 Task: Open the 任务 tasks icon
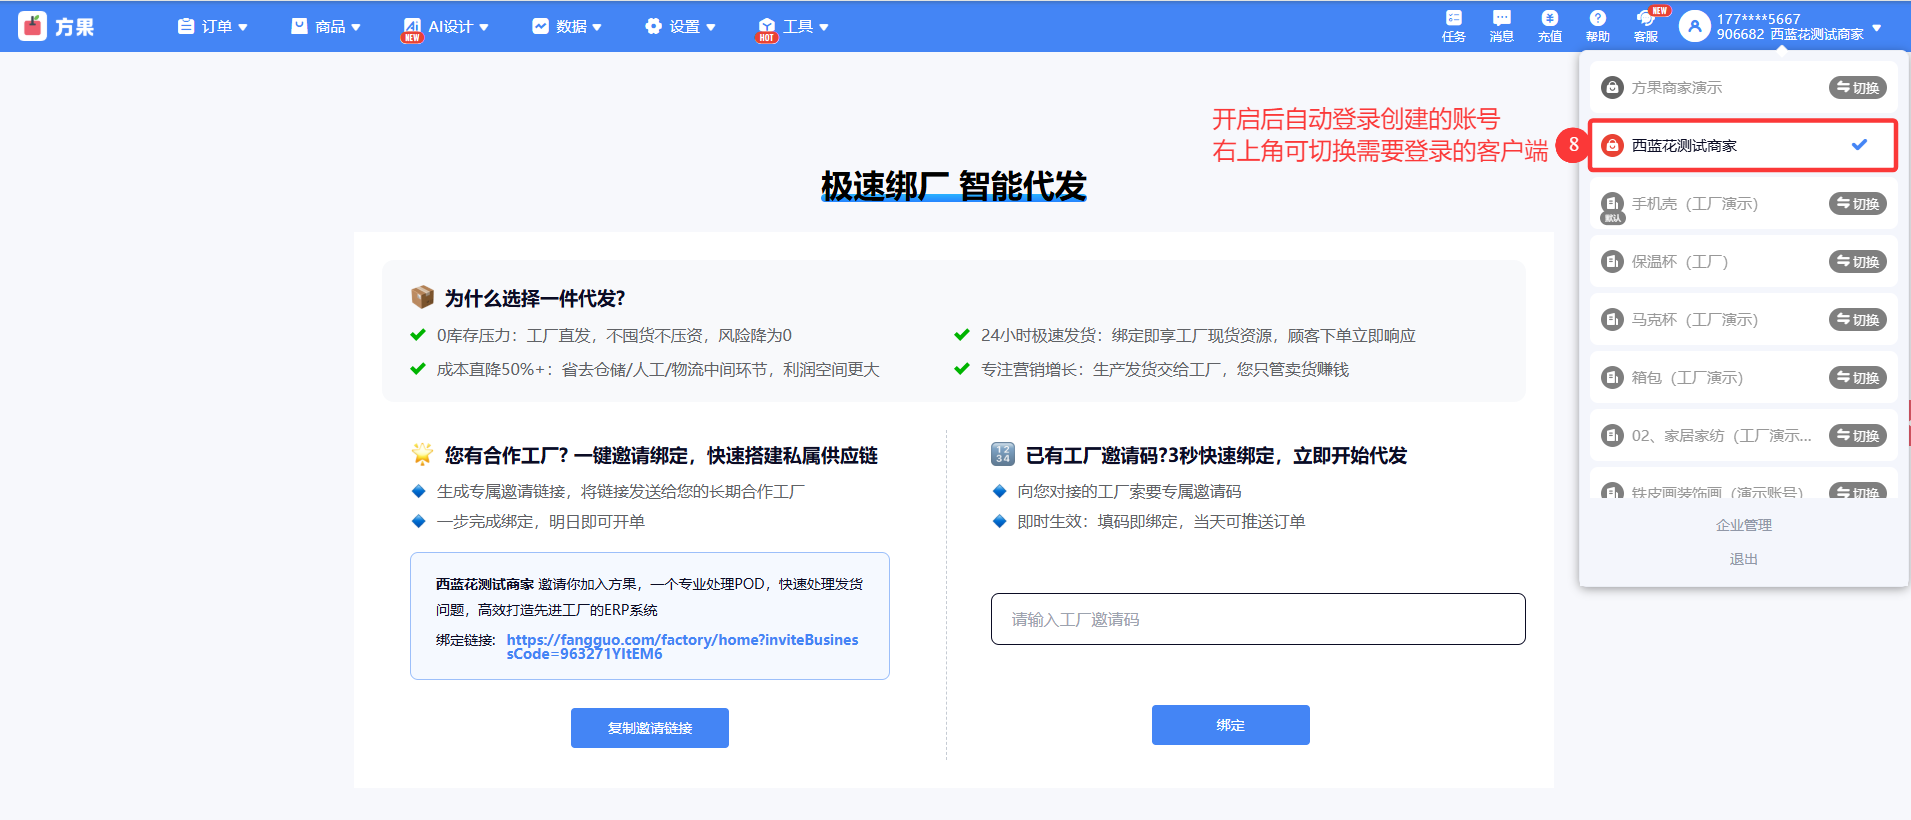pyautogui.click(x=1454, y=26)
